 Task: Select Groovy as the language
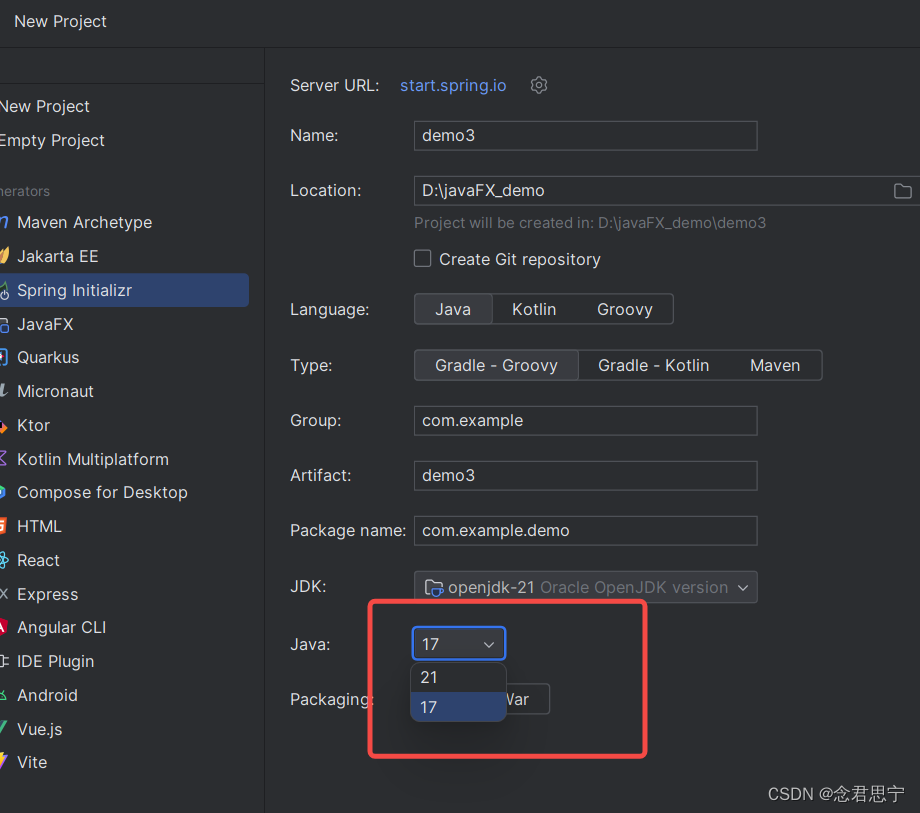coord(624,309)
